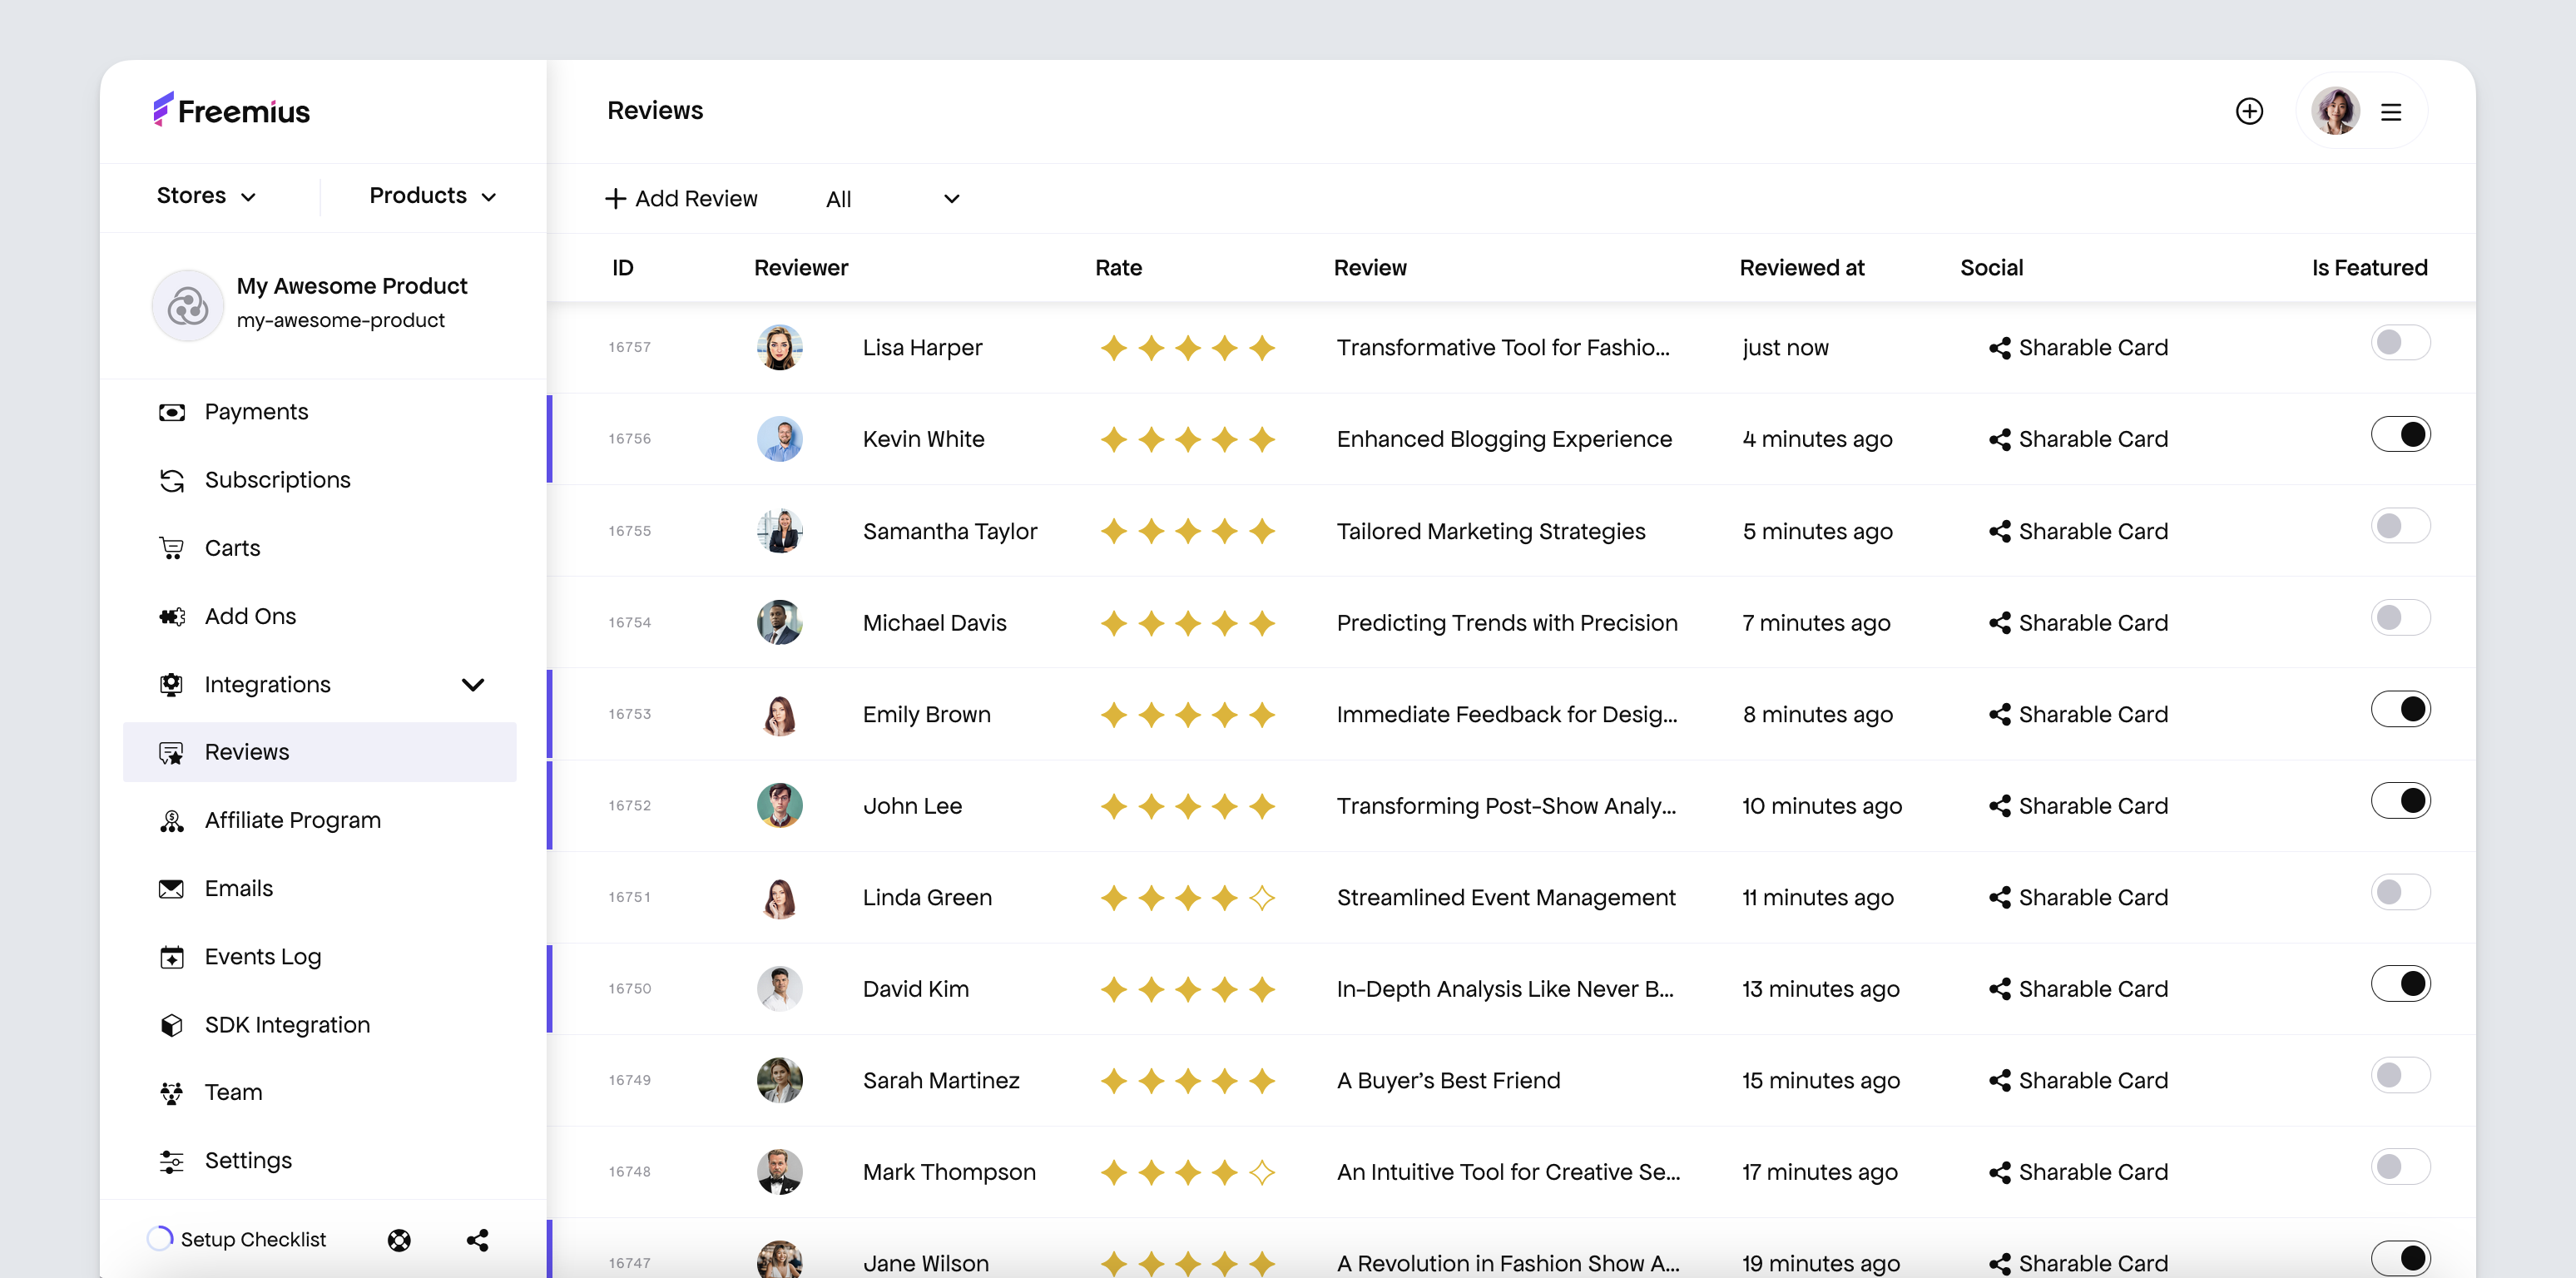Open the Stores dropdown
Screen dimensions: 2576x1278
point(206,196)
